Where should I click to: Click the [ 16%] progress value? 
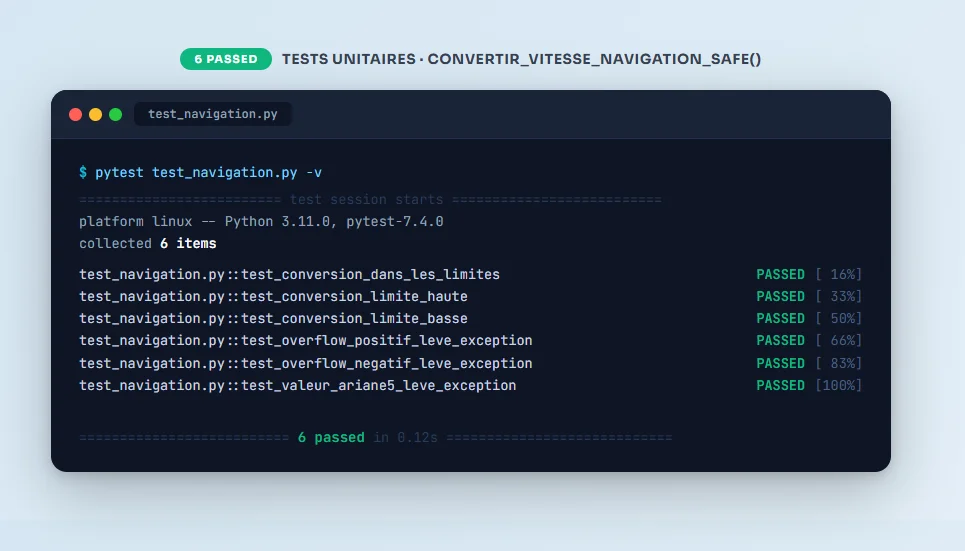839,275
